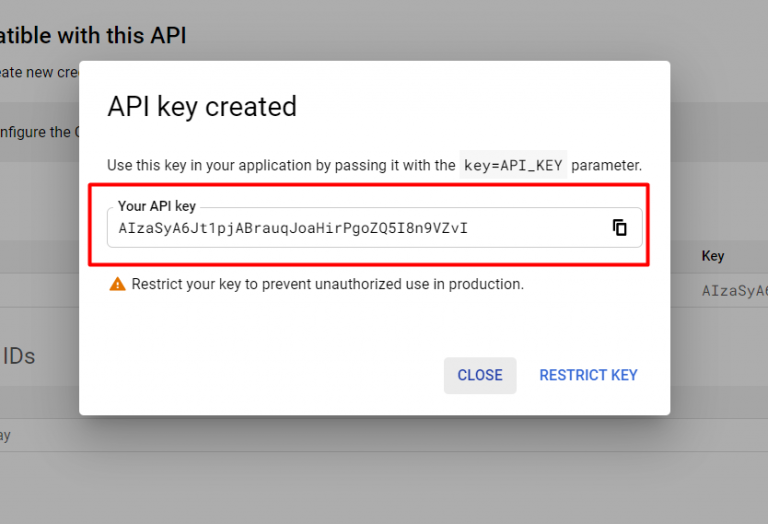The width and height of the screenshot is (768, 524).
Task: Close the API key created dialog
Action: click(x=480, y=375)
